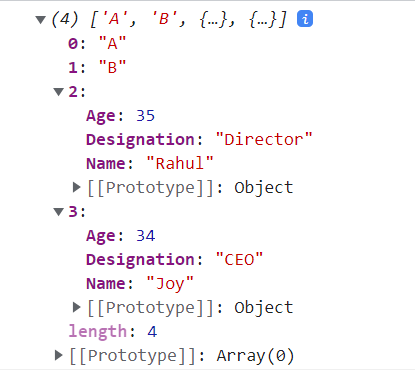Click the blue info icon beside array

[305, 19]
